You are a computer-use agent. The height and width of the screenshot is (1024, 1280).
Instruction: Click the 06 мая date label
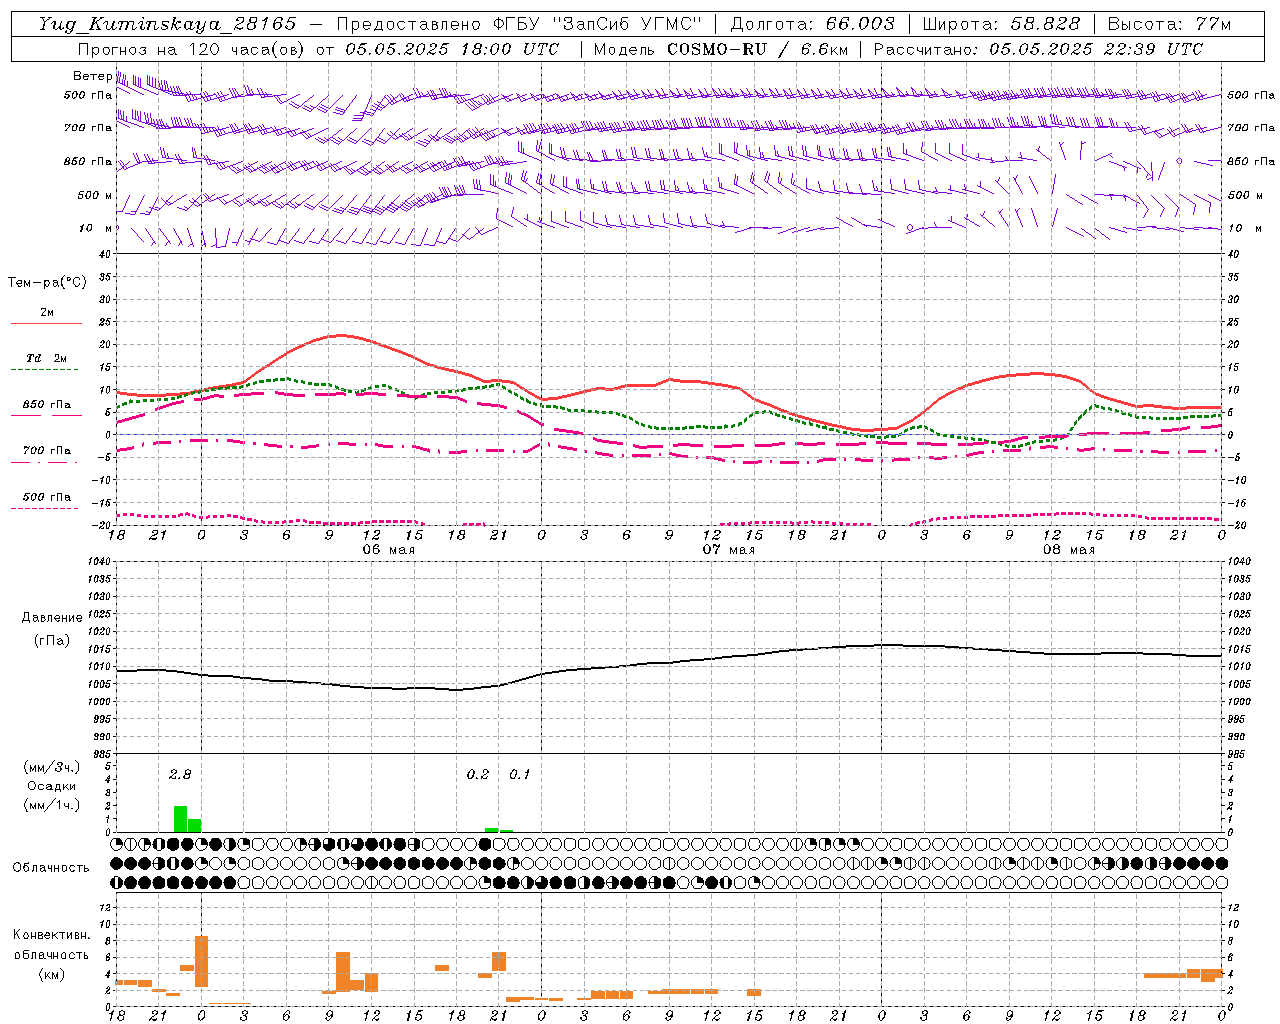pos(388,550)
